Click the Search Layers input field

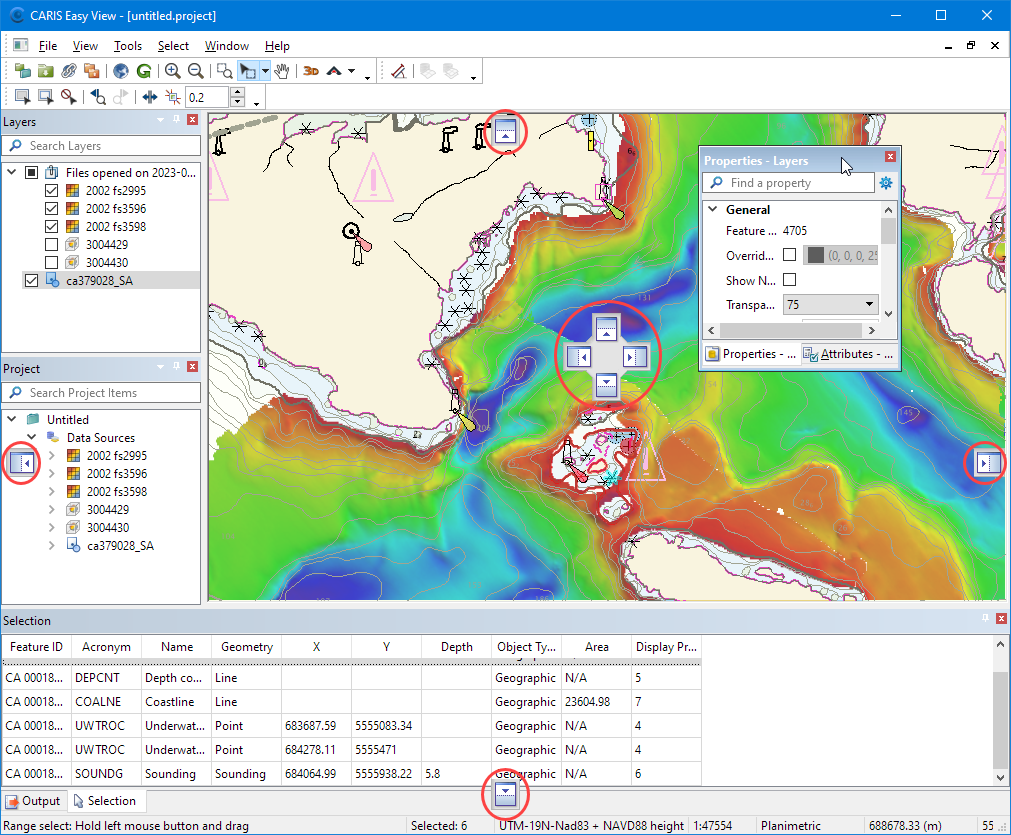tap(110, 146)
